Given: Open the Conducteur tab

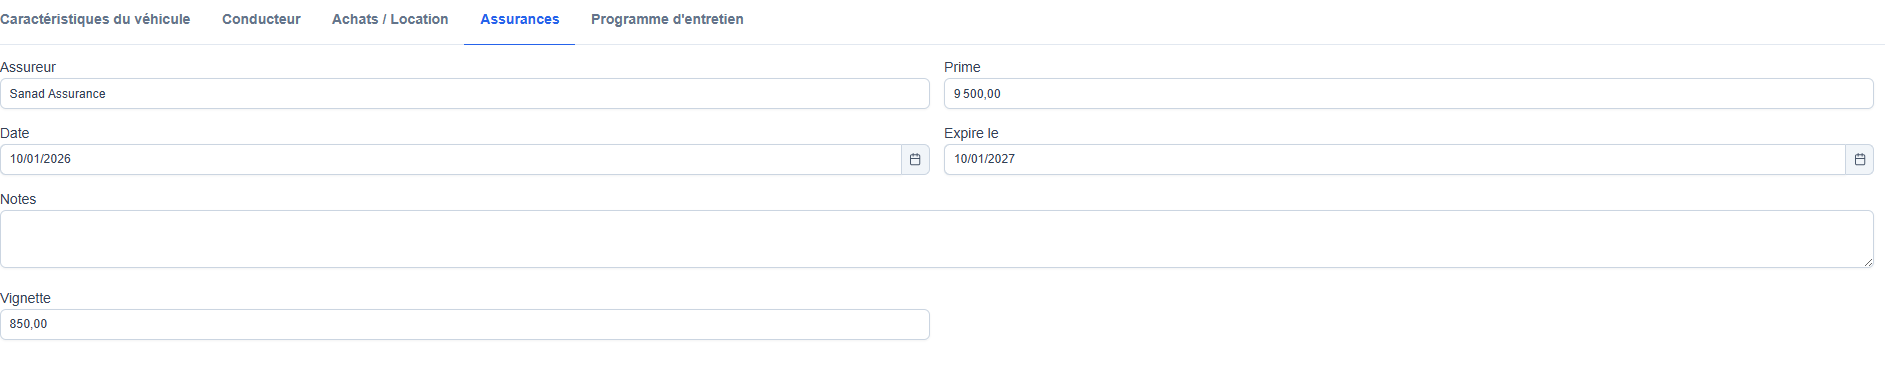Looking at the screenshot, I should click(261, 19).
